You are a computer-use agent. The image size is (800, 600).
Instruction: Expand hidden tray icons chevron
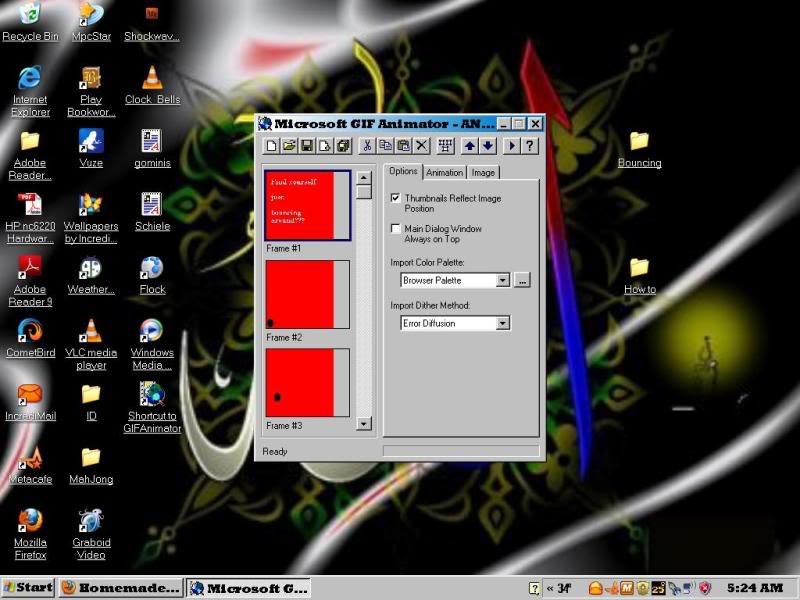[550, 588]
